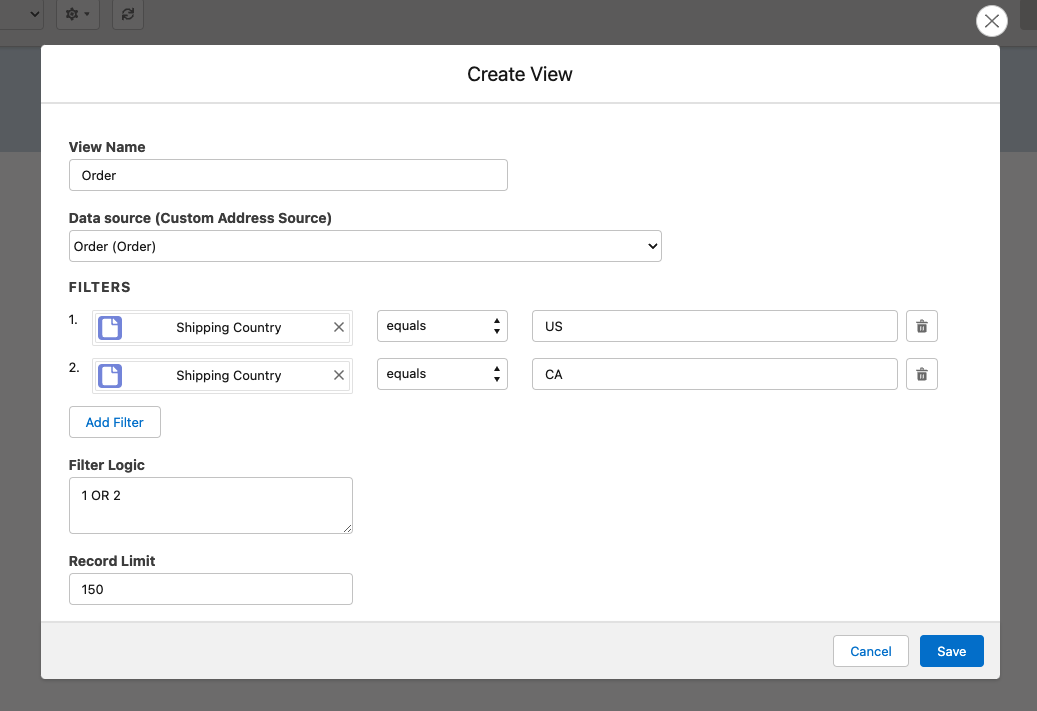Click into the Filter Logic text area

pos(210,505)
